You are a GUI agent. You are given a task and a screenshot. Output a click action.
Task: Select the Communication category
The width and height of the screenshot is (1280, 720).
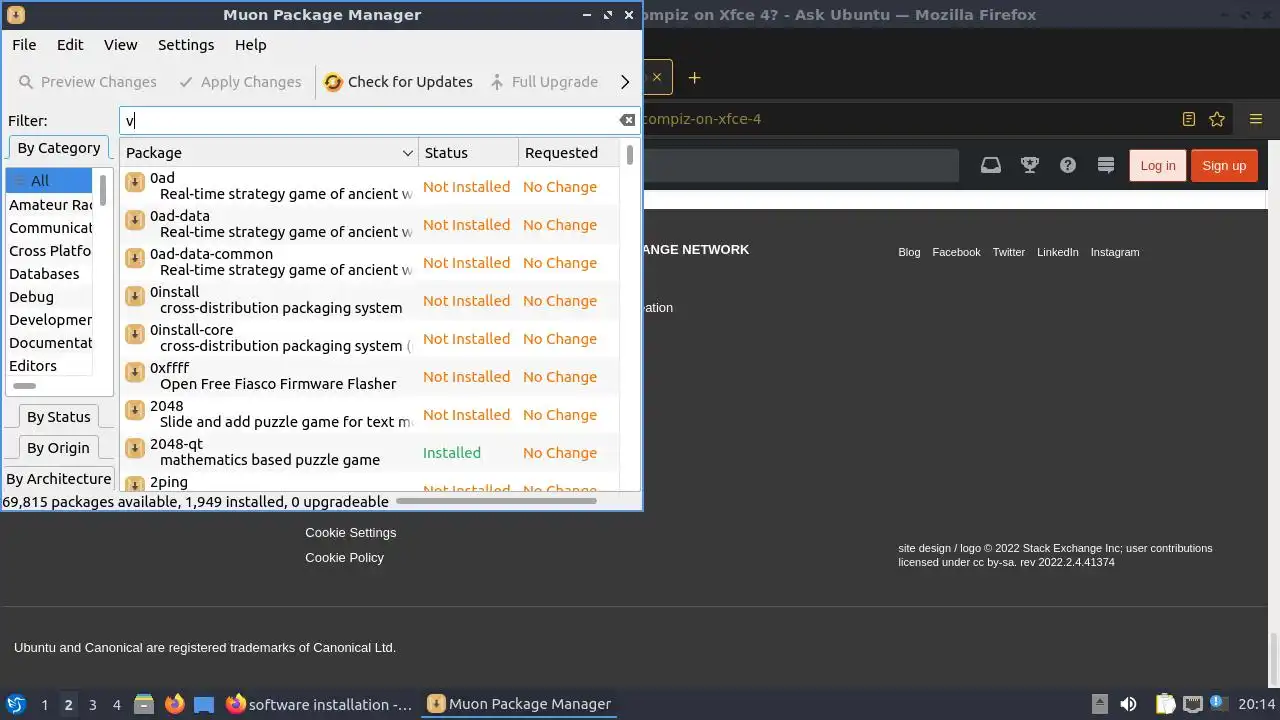click(x=49, y=228)
